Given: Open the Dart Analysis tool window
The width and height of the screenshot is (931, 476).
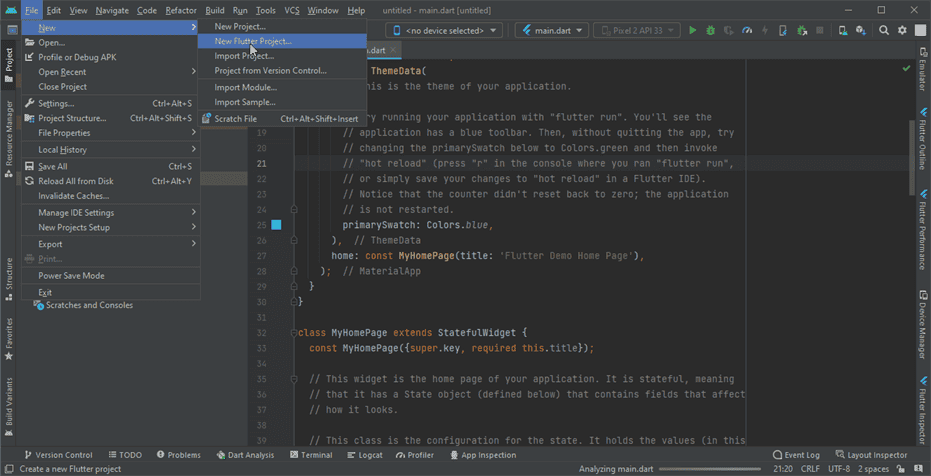Looking at the screenshot, I should (x=245, y=455).
